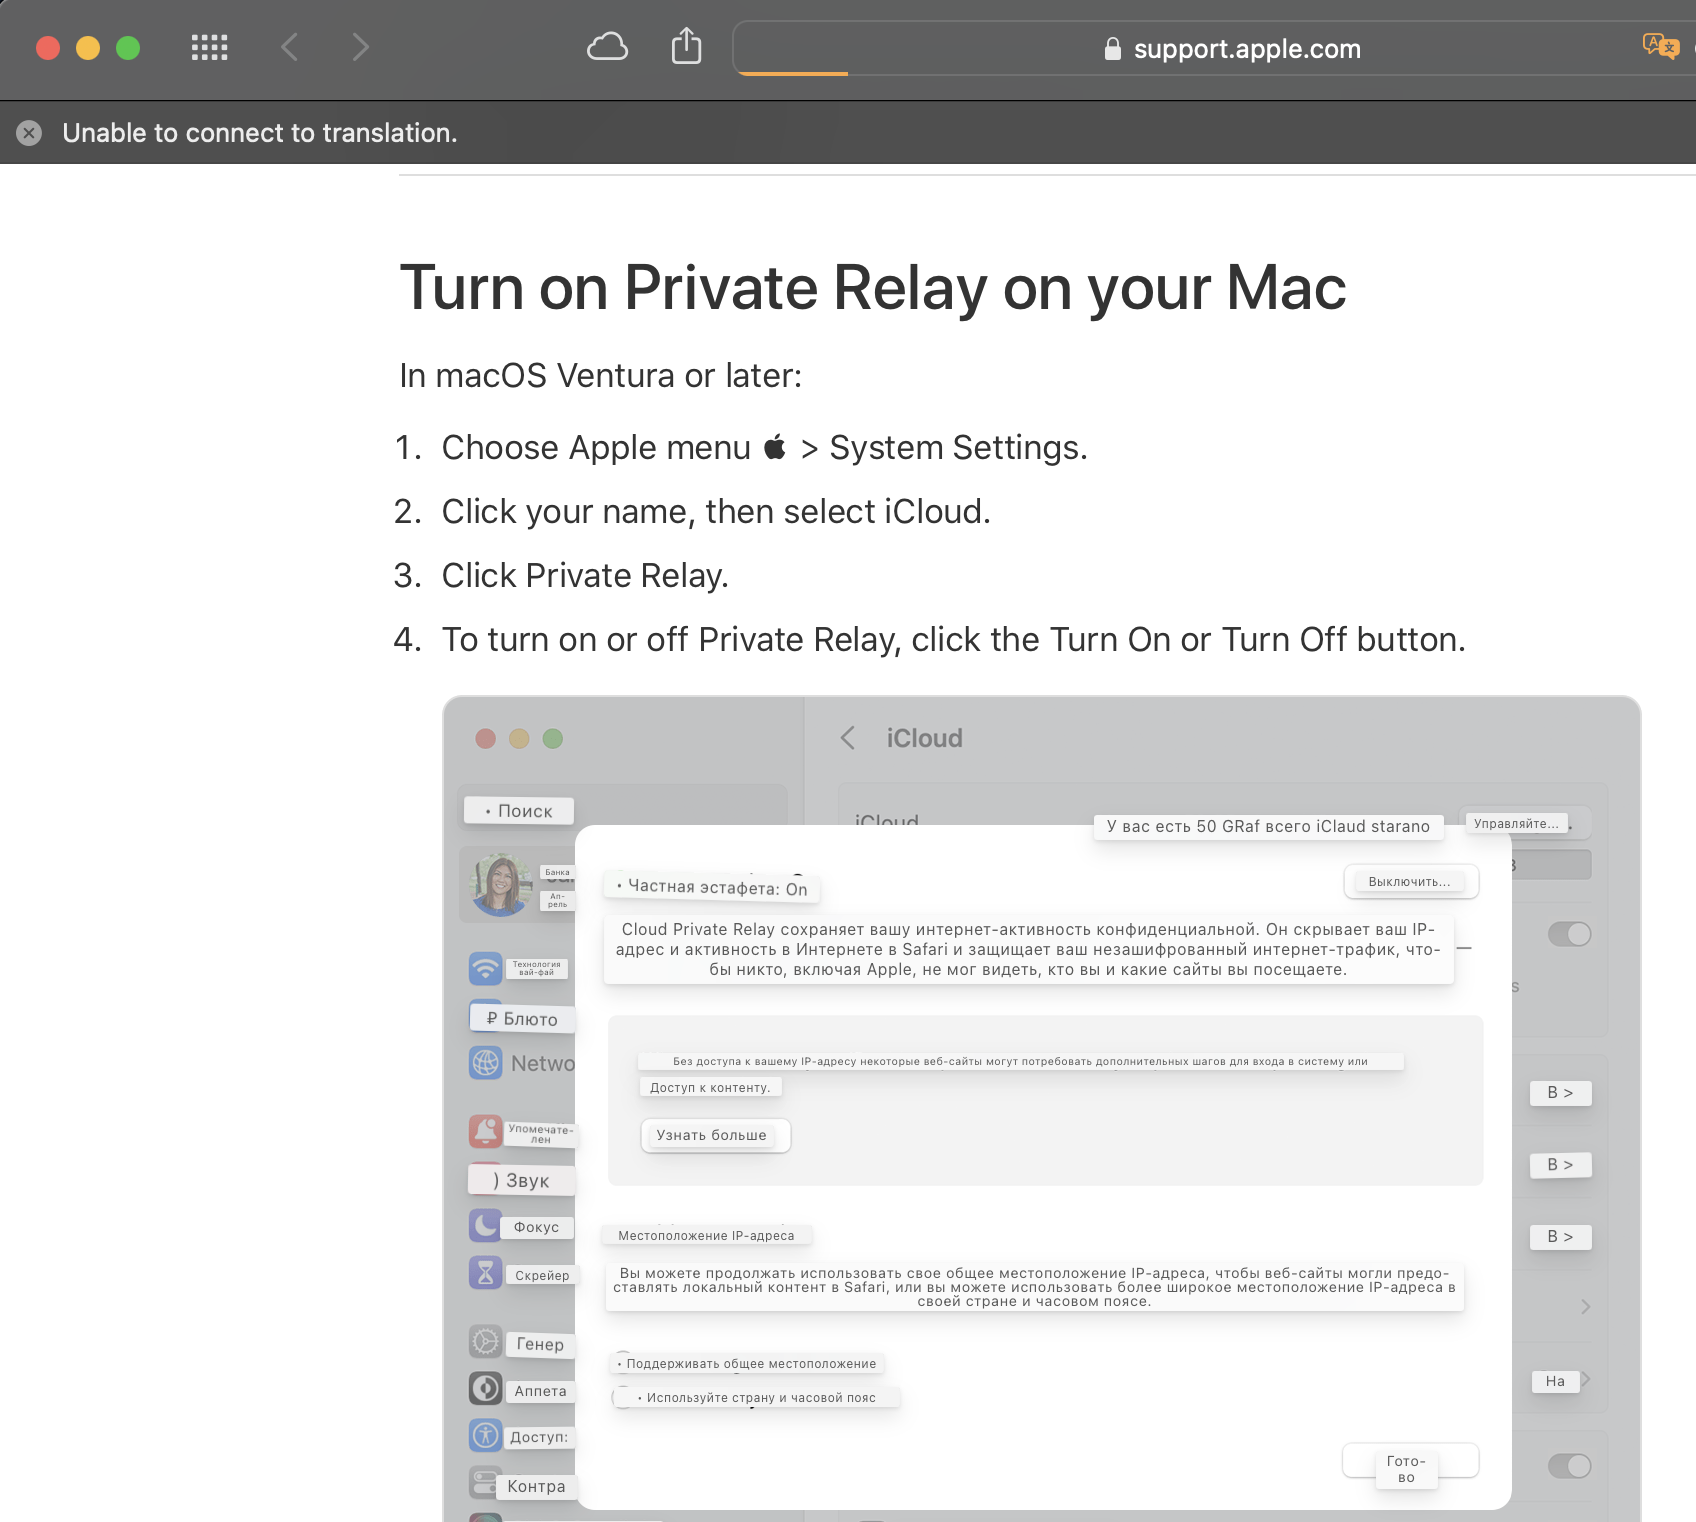Viewport: 1696px width, 1522px height.
Task: Select the Network globe icon in sidebar
Action: coord(486,1062)
